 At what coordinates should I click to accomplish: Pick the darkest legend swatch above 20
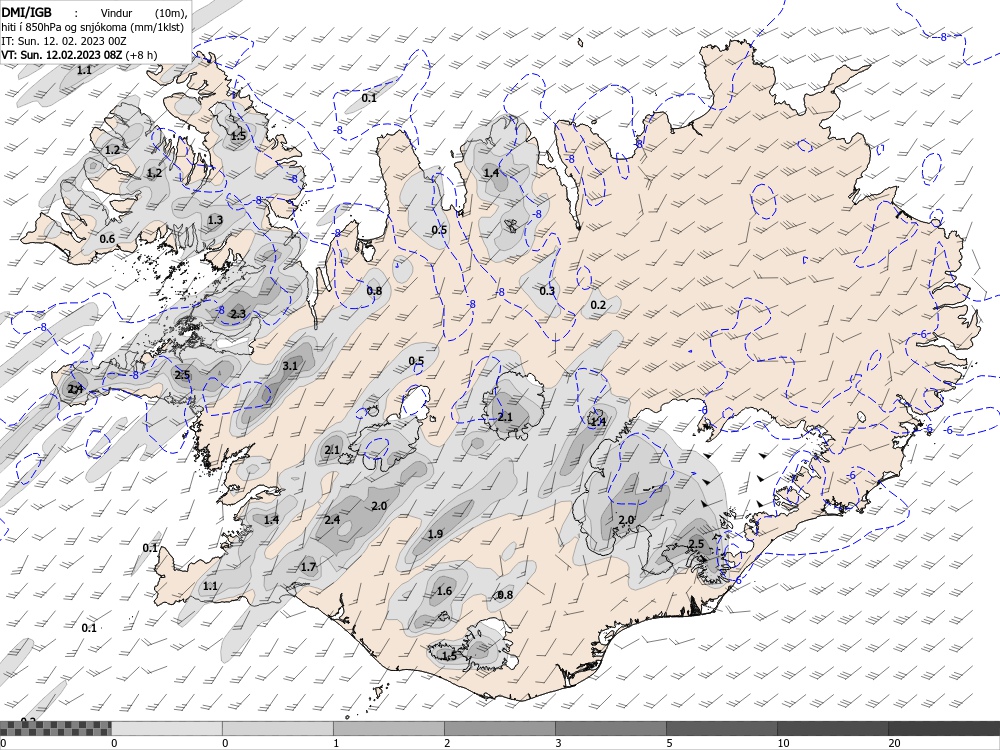[x=944, y=728]
